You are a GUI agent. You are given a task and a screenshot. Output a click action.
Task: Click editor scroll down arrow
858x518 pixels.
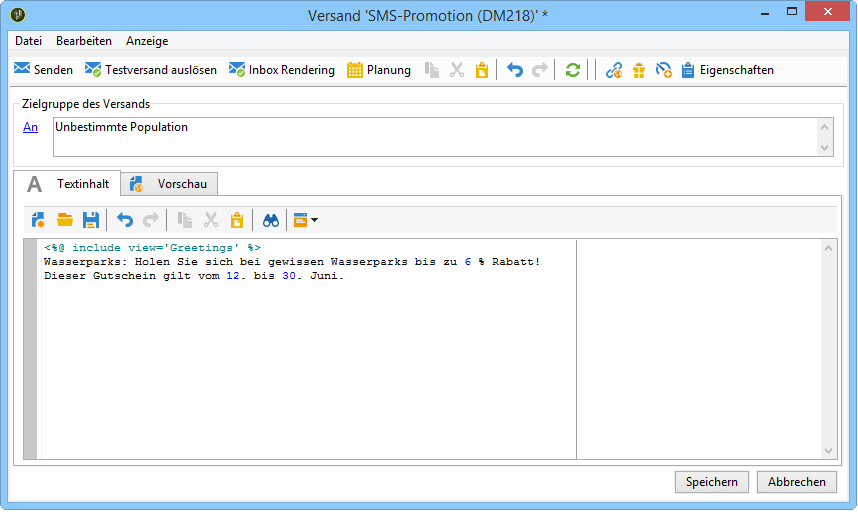(x=828, y=451)
